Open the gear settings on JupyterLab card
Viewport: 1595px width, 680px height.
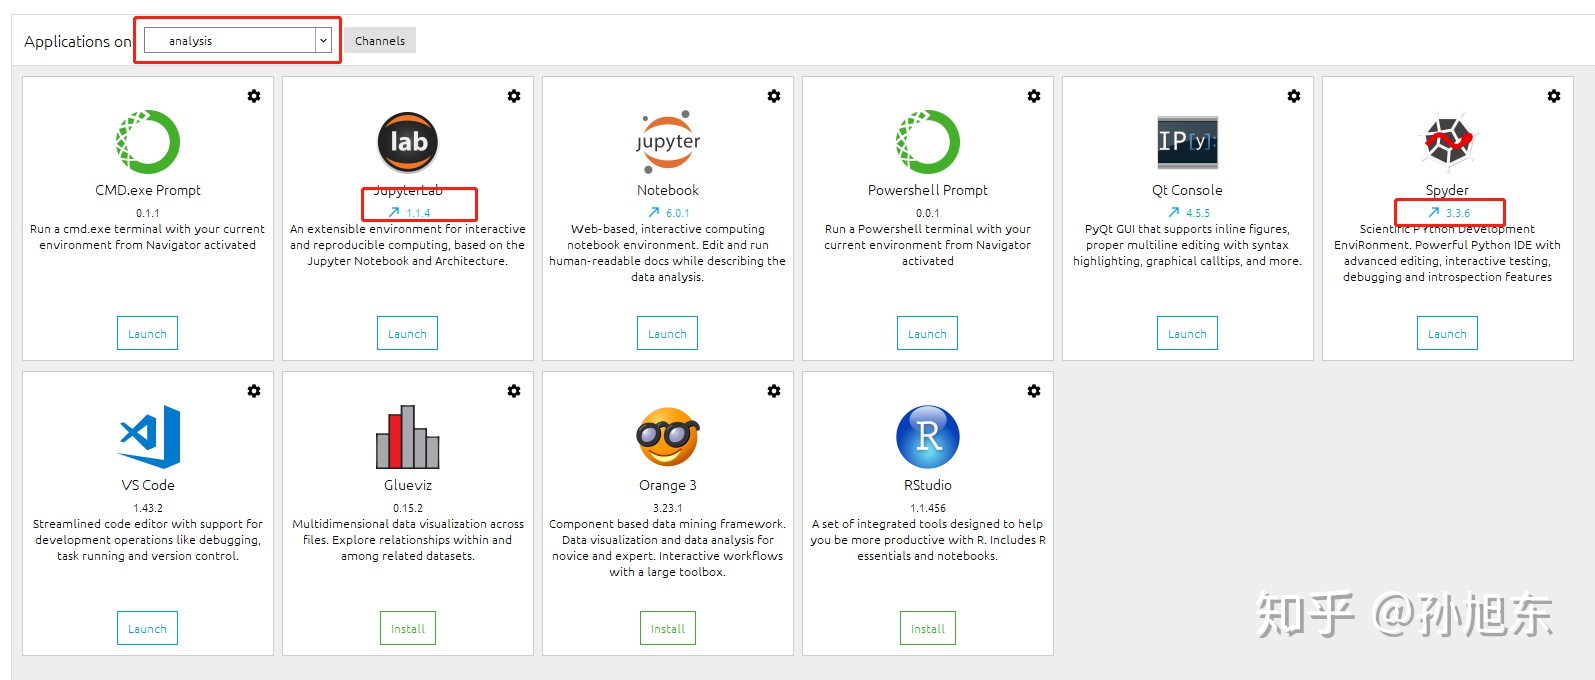[x=514, y=96]
